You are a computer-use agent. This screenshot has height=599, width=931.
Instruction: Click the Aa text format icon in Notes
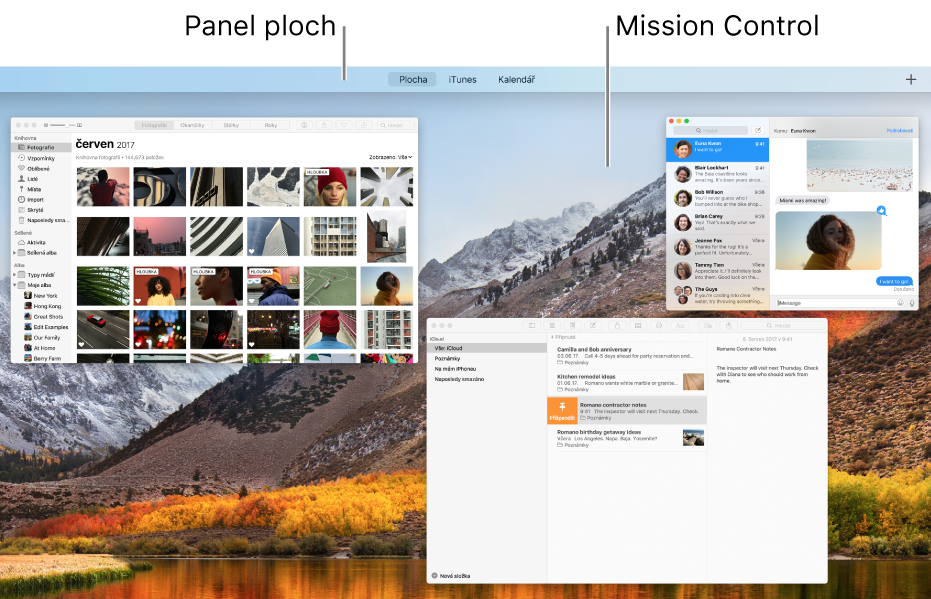(x=680, y=325)
